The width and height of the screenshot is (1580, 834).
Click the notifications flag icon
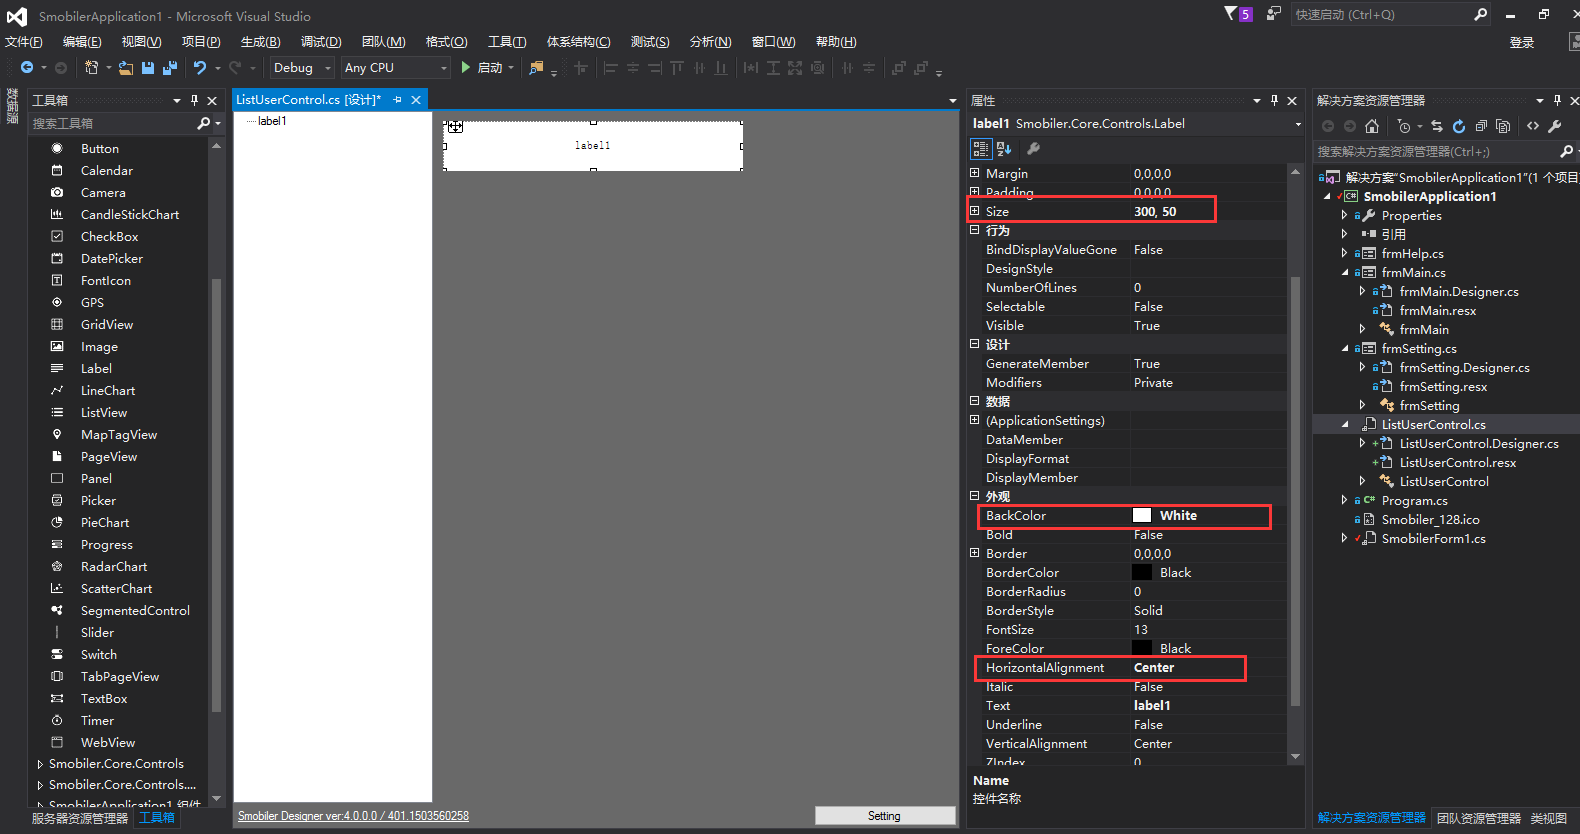[1231, 14]
